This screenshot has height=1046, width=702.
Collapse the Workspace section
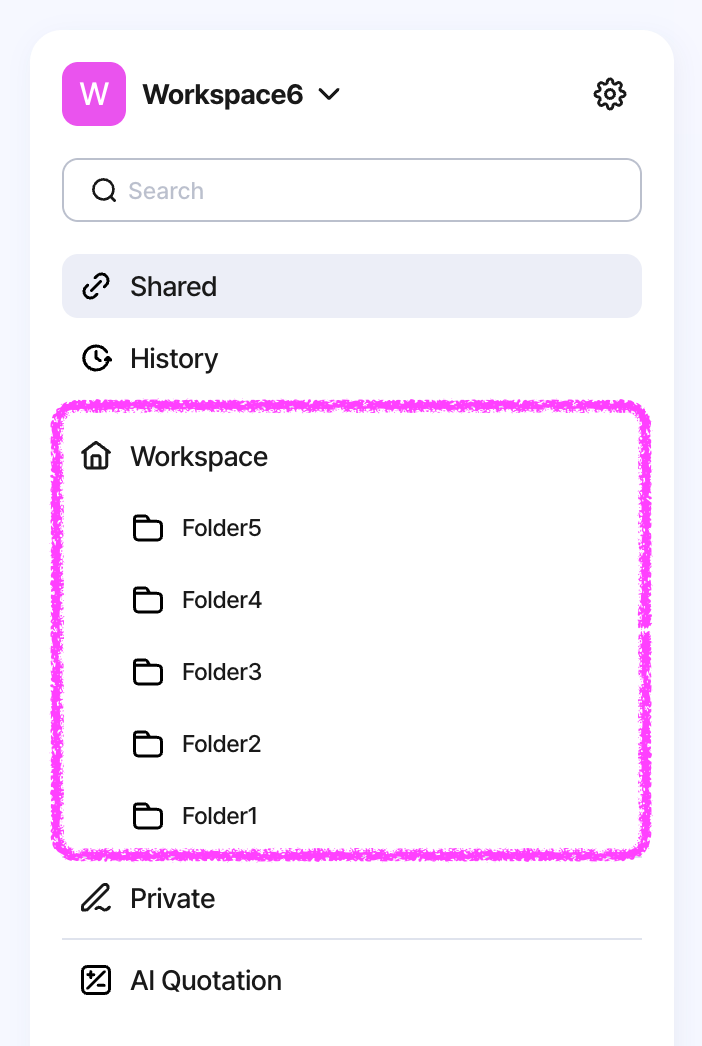click(x=352, y=456)
